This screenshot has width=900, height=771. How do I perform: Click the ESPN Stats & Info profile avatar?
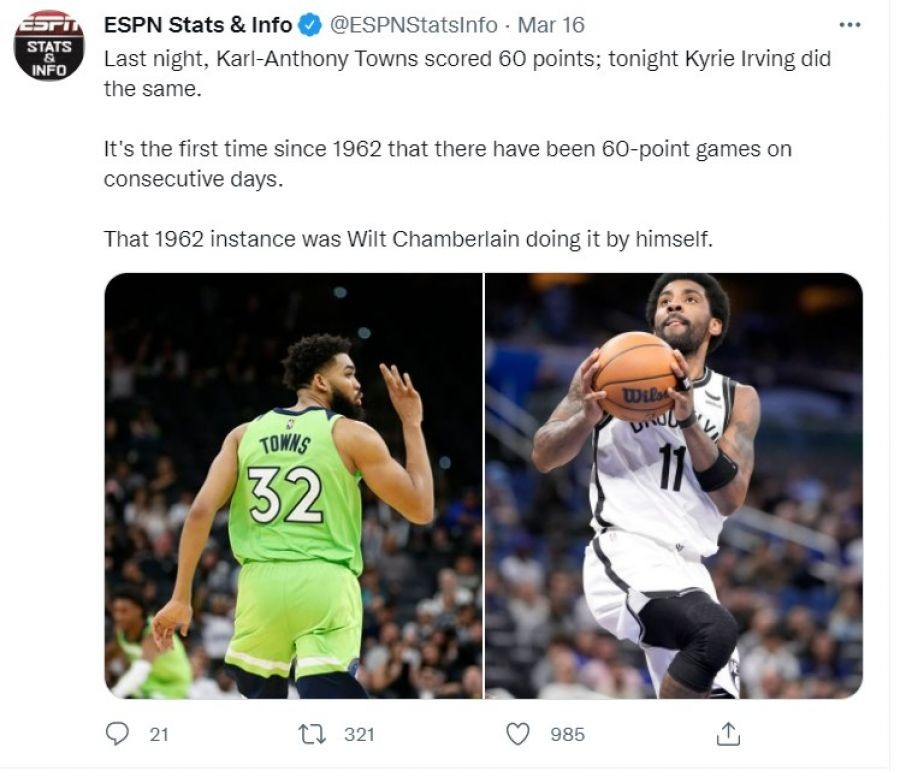point(49,45)
